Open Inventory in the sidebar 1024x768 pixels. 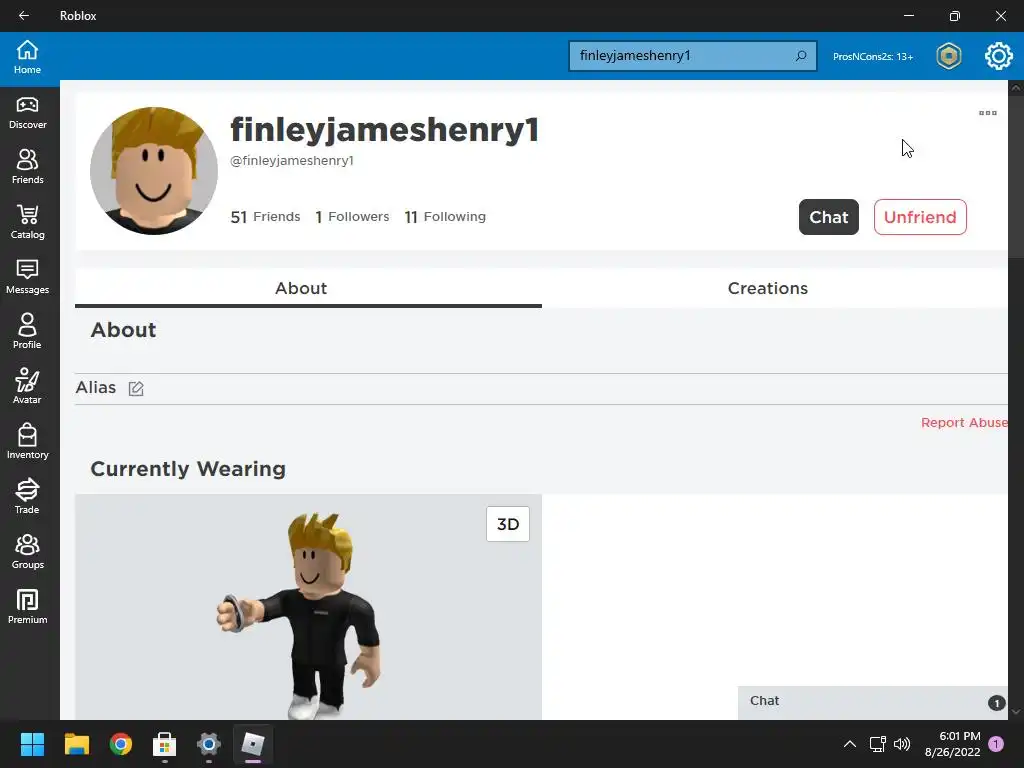27,441
